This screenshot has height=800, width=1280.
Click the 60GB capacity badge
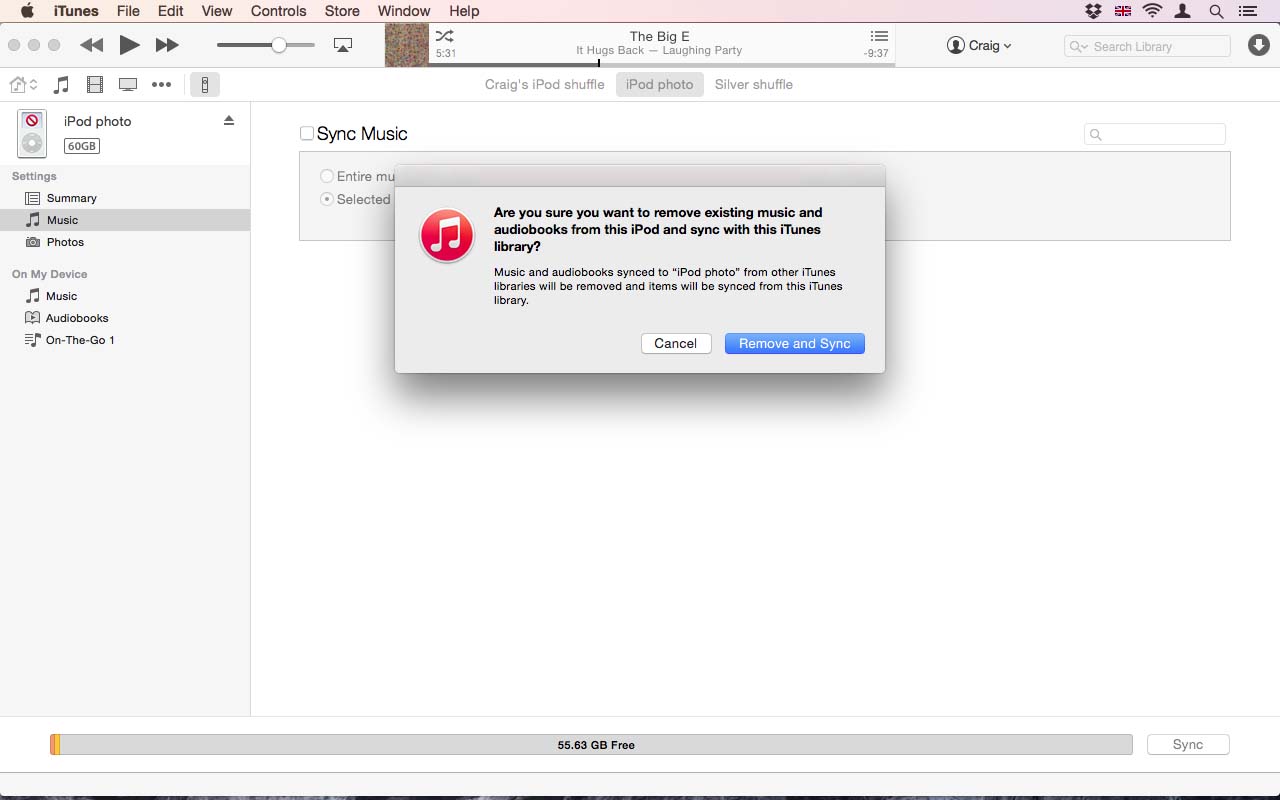coord(82,146)
